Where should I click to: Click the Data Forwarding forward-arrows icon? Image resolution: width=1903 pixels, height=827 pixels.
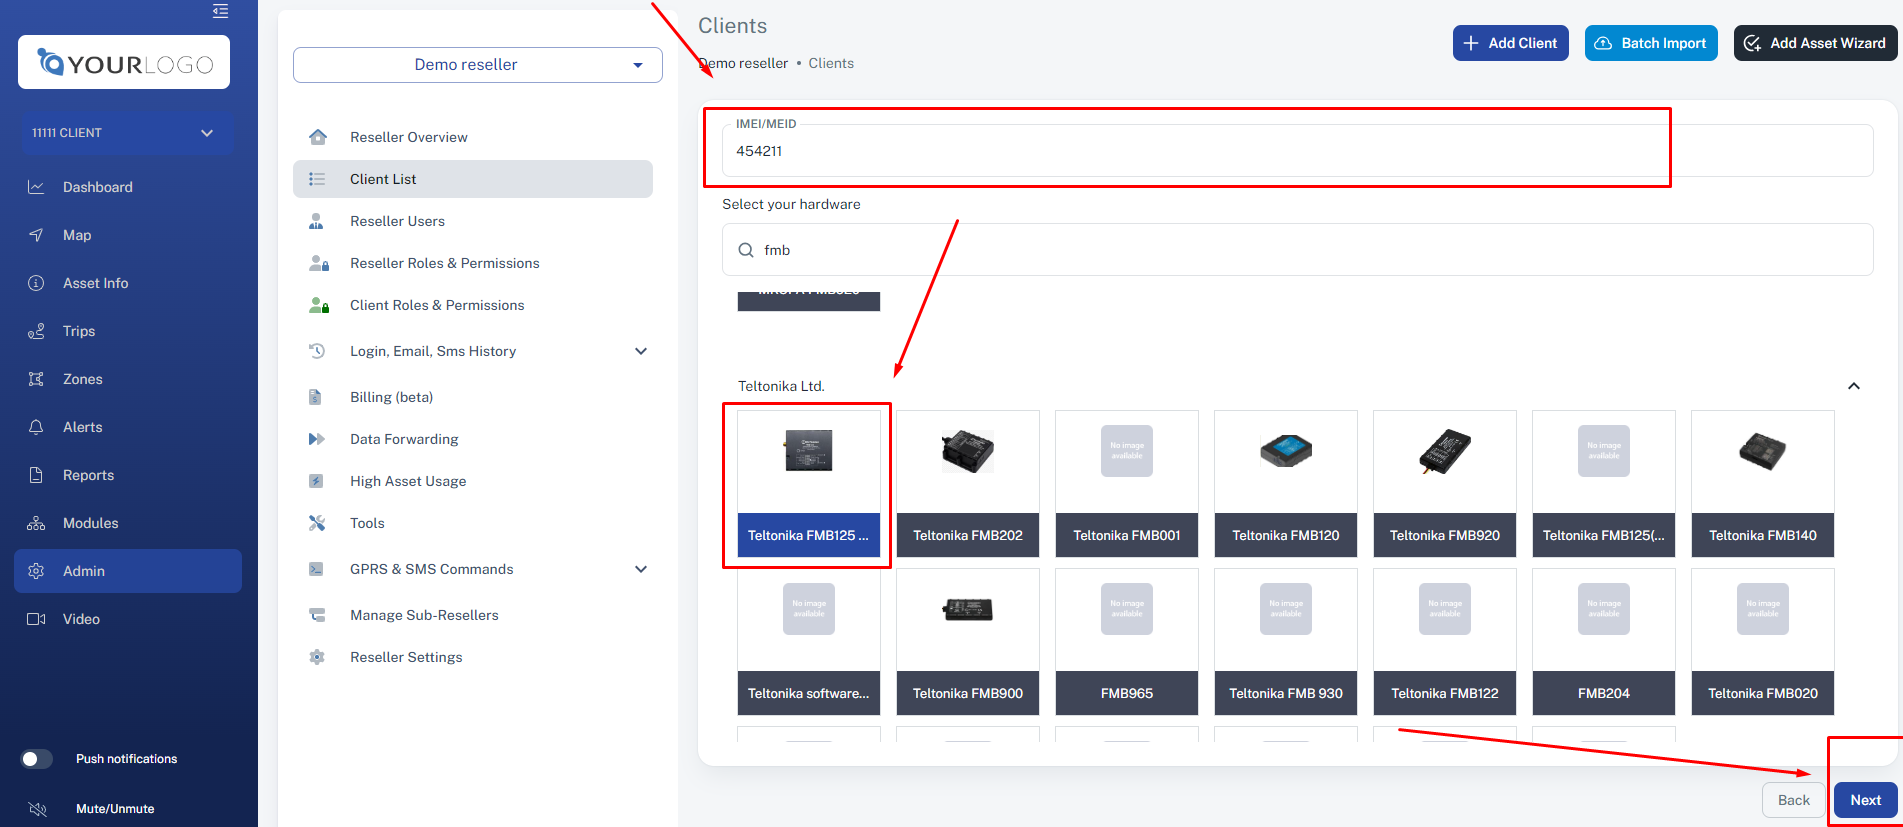pos(317,439)
